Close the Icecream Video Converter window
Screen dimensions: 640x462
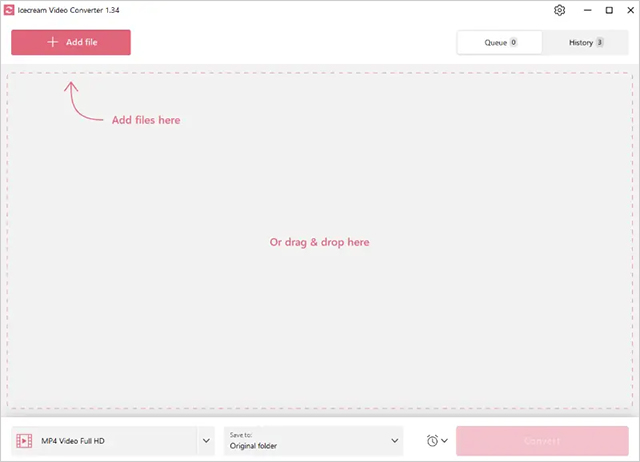[x=629, y=10]
